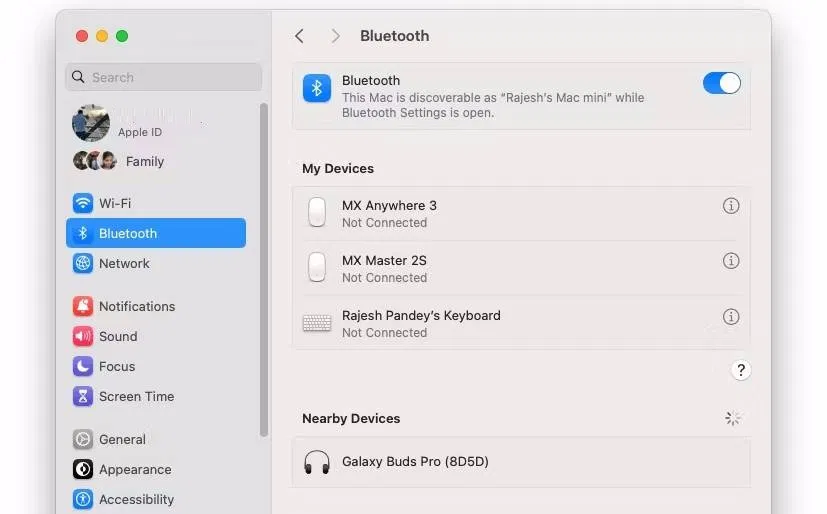Click the Galaxy Buds headphones icon
Image resolution: width=827 pixels, height=514 pixels.
[x=316, y=462]
